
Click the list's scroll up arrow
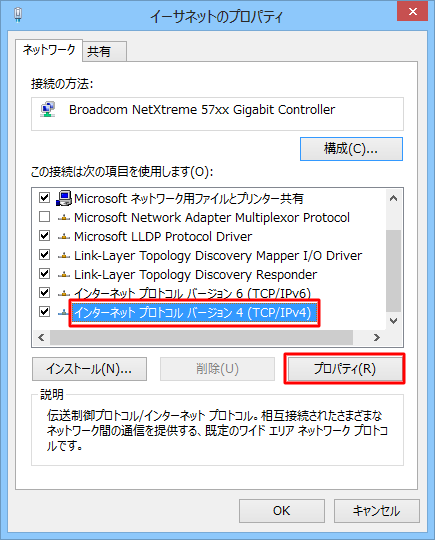coord(393,198)
